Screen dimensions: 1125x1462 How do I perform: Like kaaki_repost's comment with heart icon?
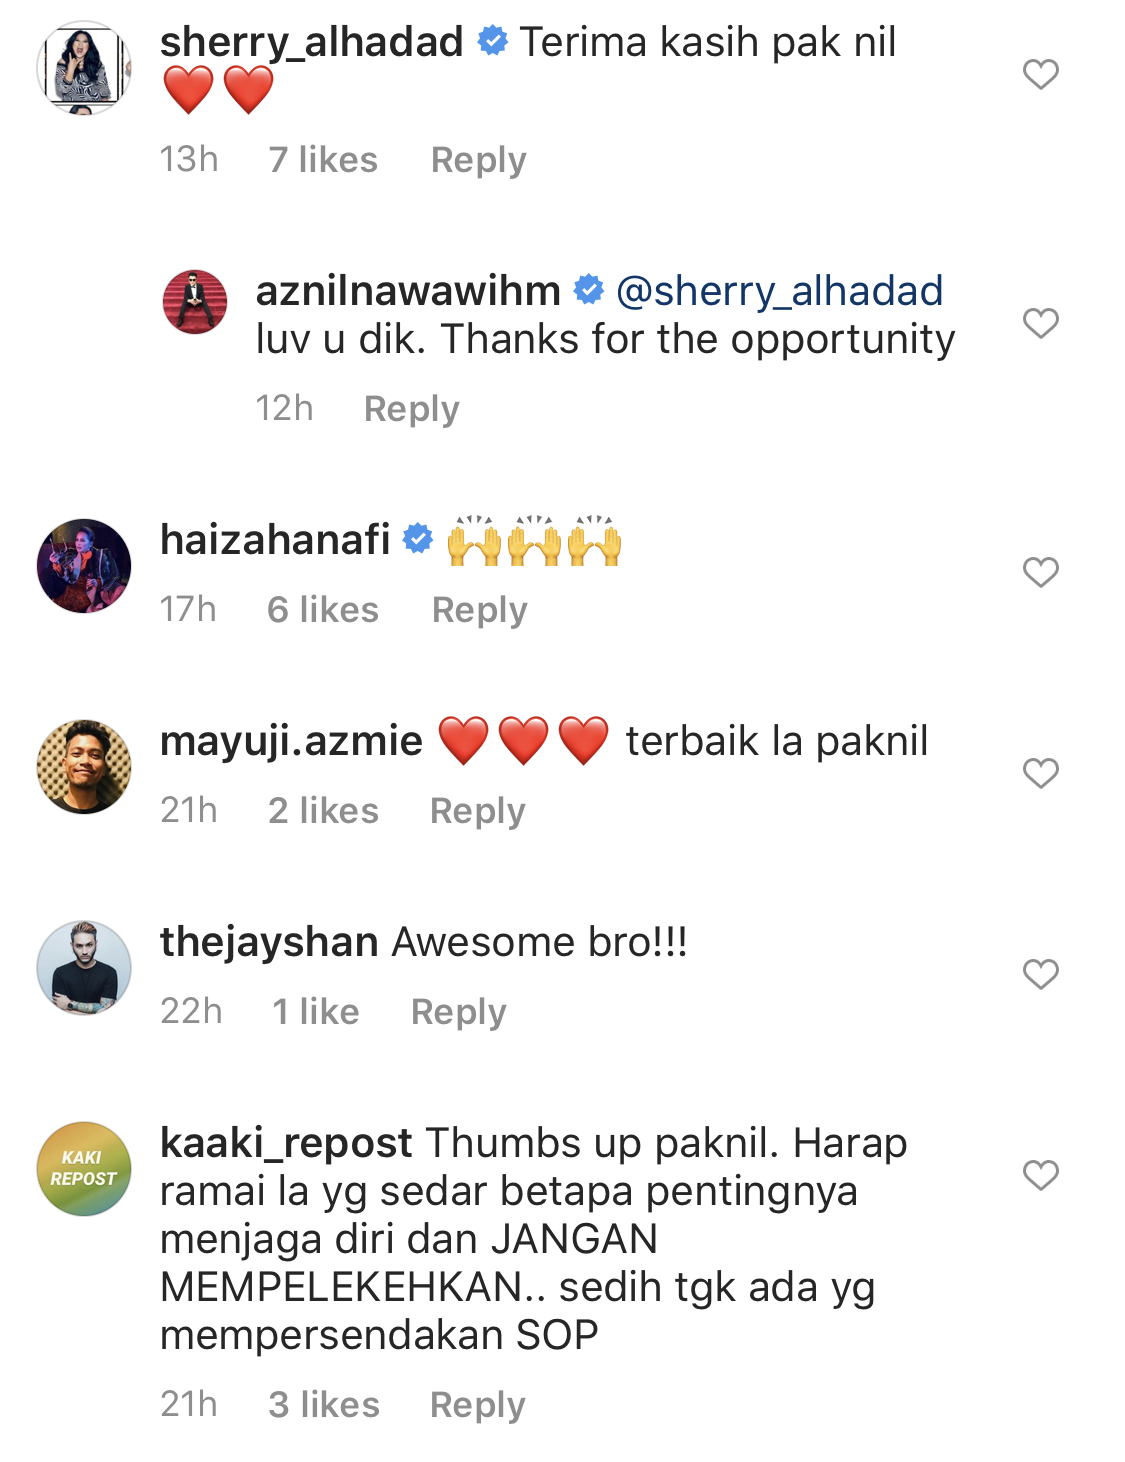1040,1175
